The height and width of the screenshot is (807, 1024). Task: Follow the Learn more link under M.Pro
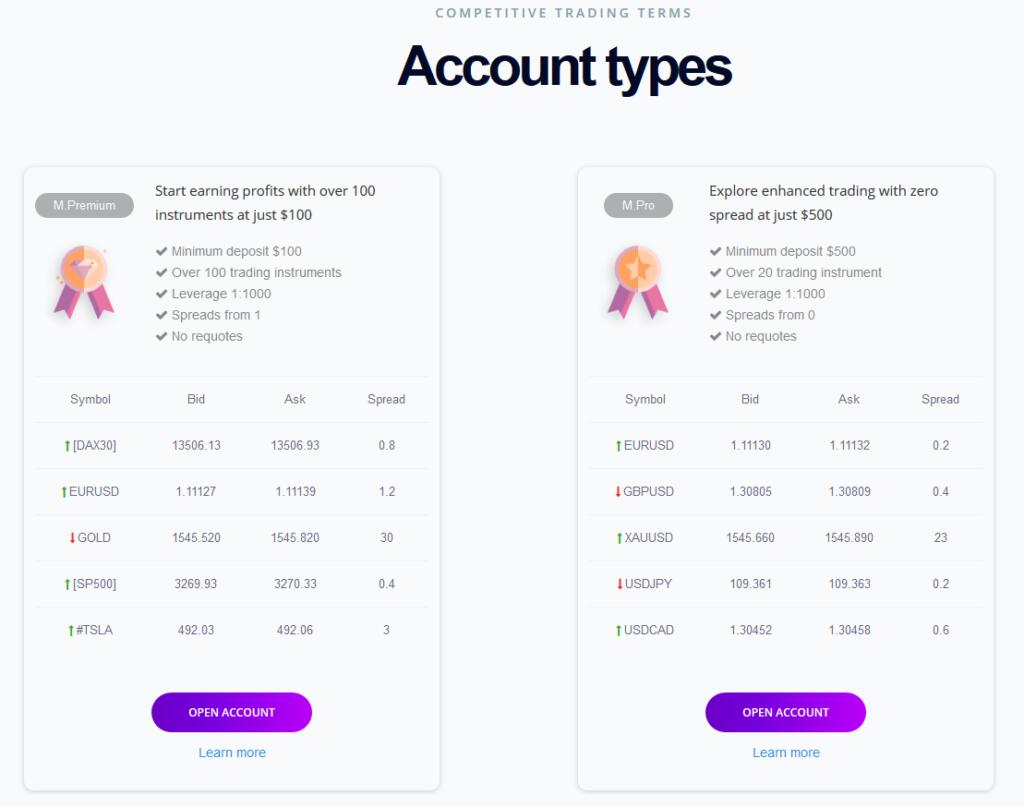(x=786, y=753)
